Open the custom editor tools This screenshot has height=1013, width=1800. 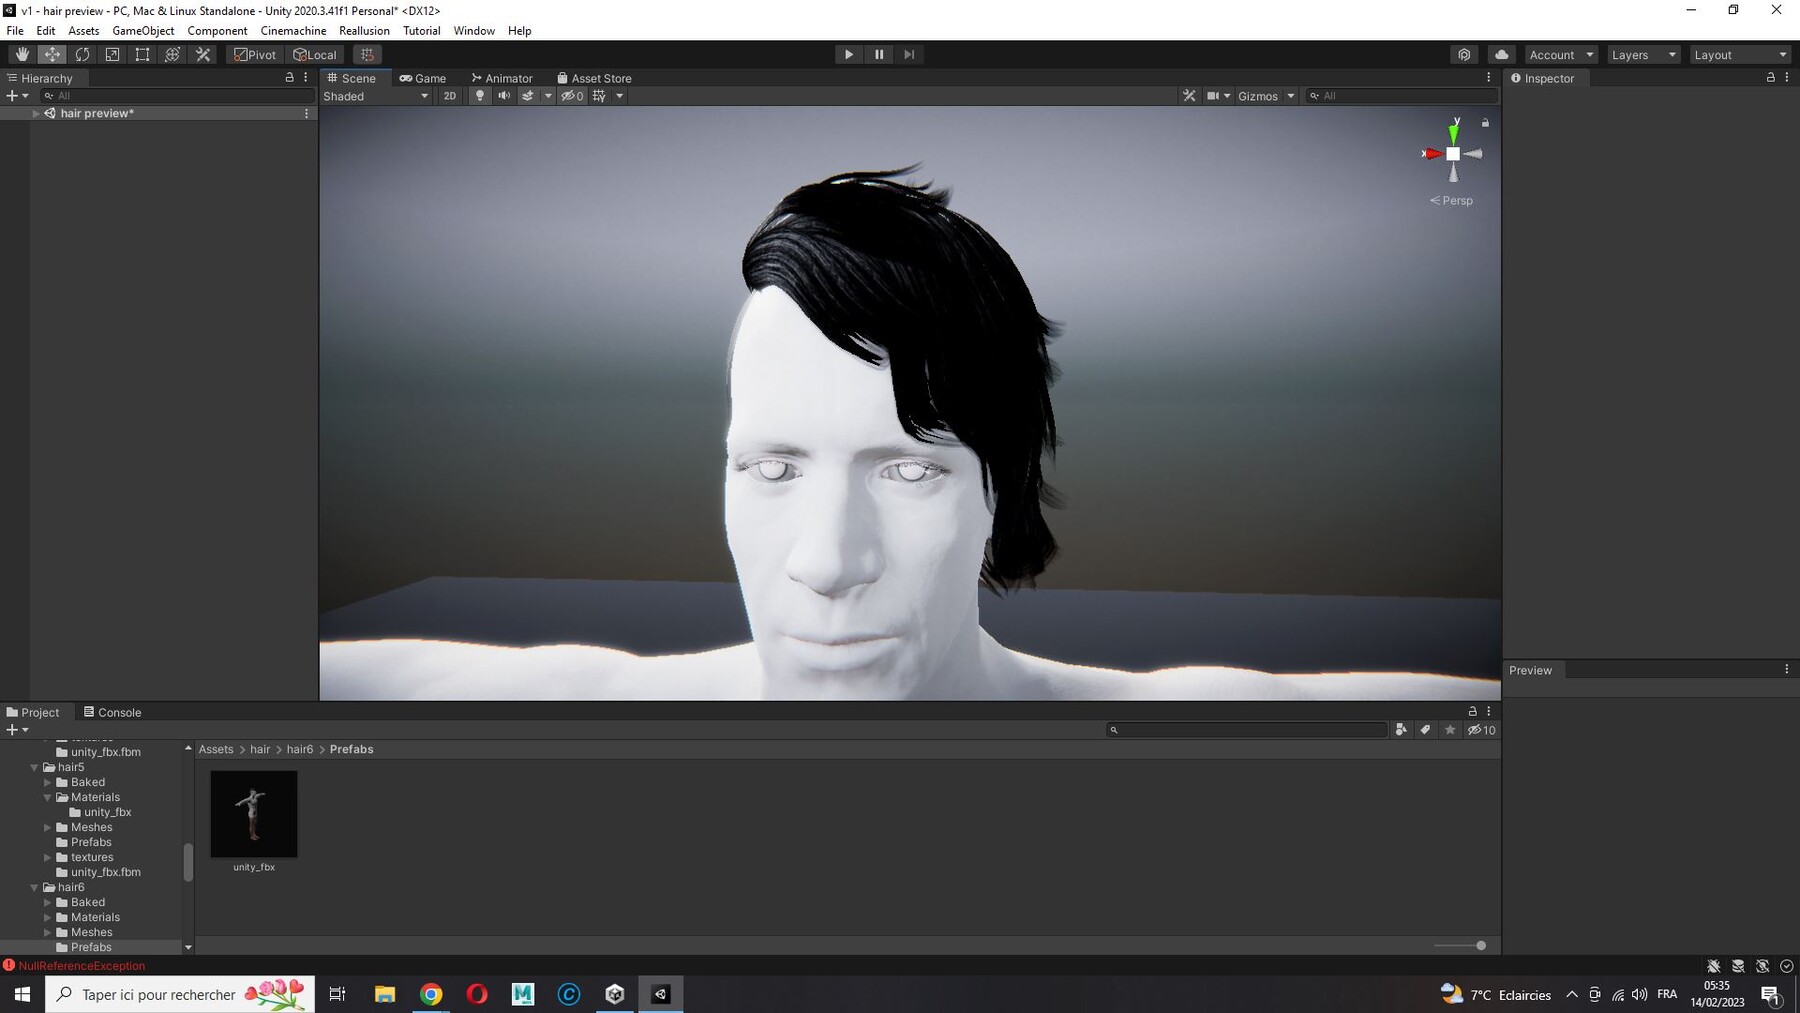[x=203, y=55]
